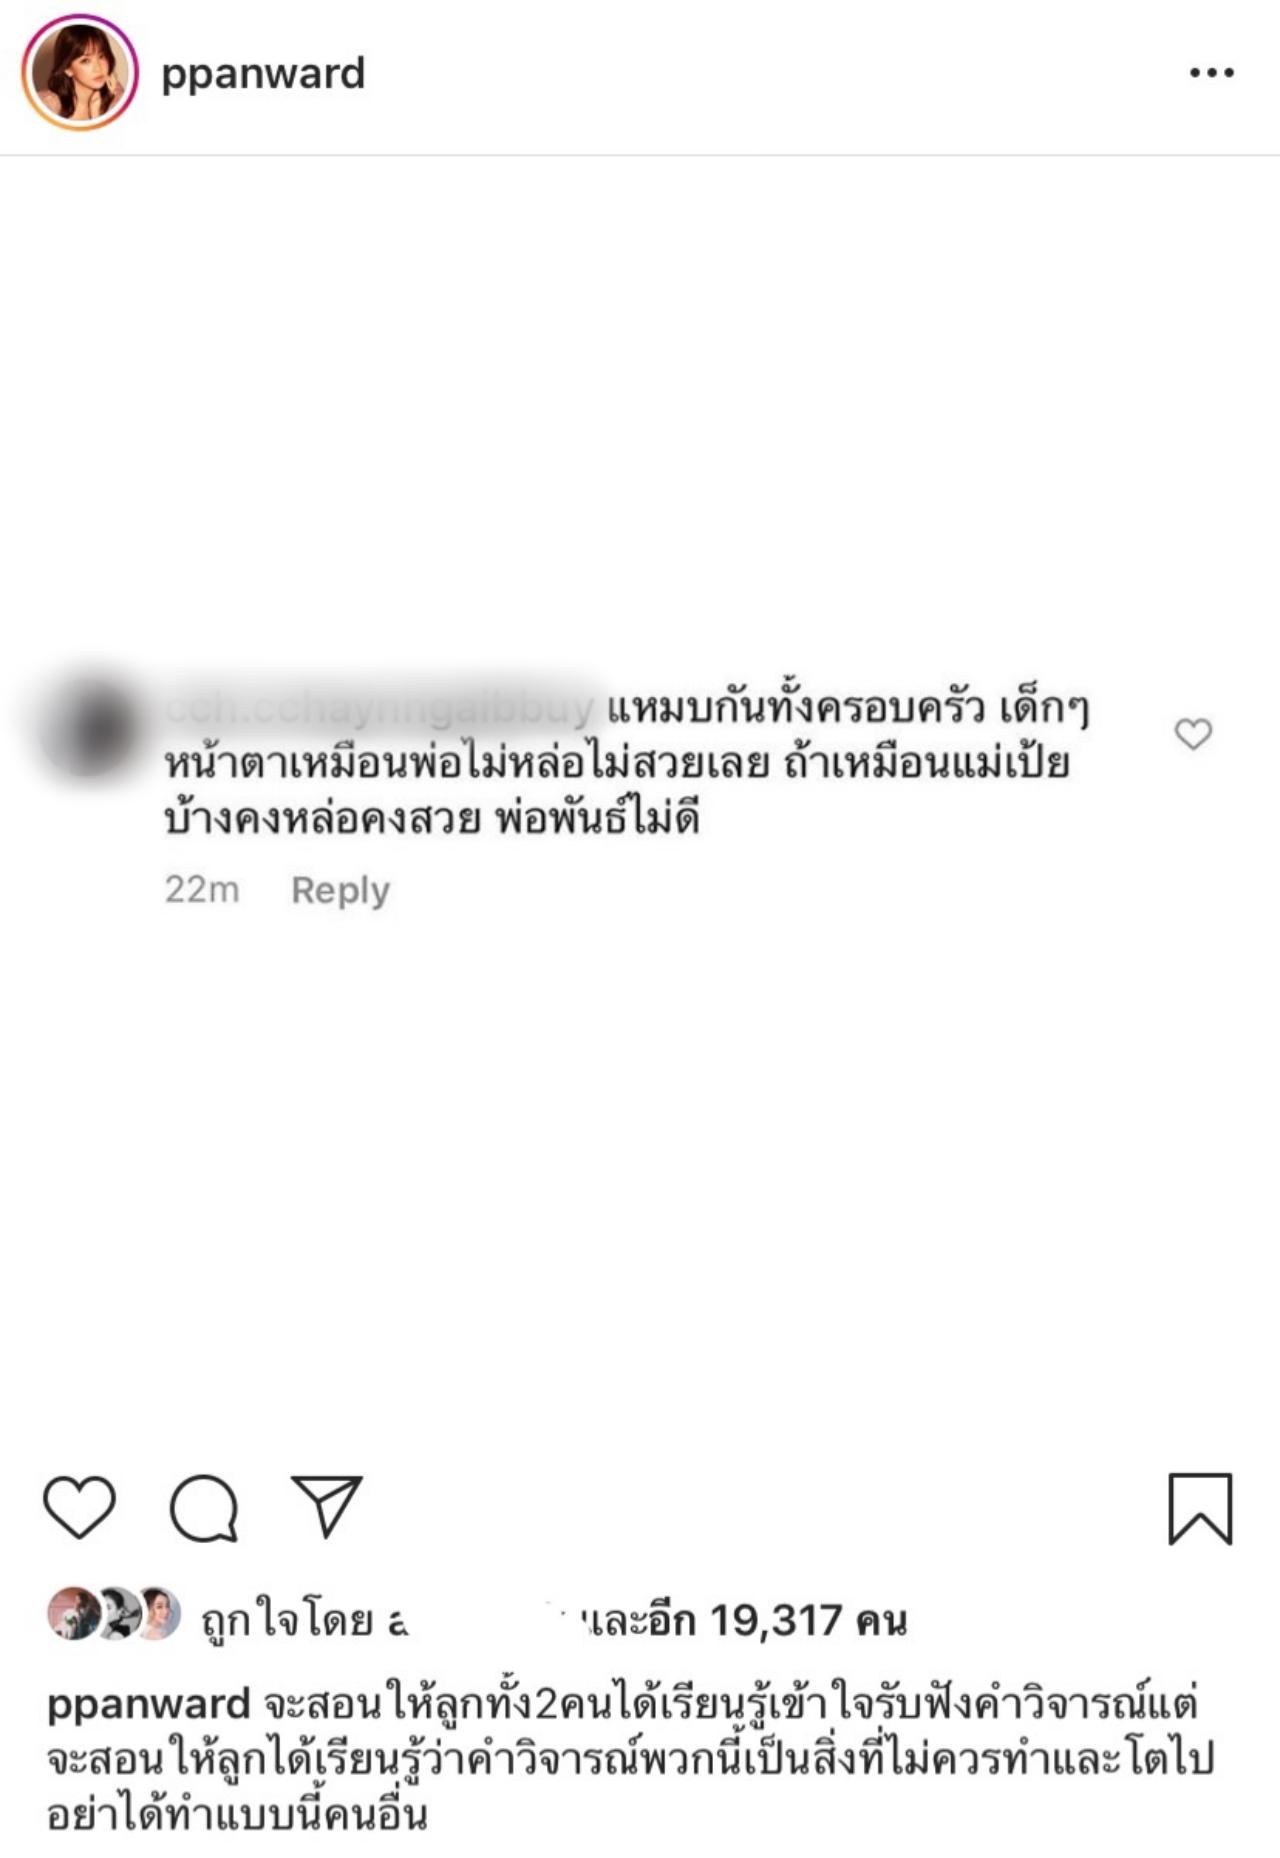Image resolution: width=1280 pixels, height=1858 pixels.
Task: Open comments with the speech bubble icon
Action: coord(204,1508)
